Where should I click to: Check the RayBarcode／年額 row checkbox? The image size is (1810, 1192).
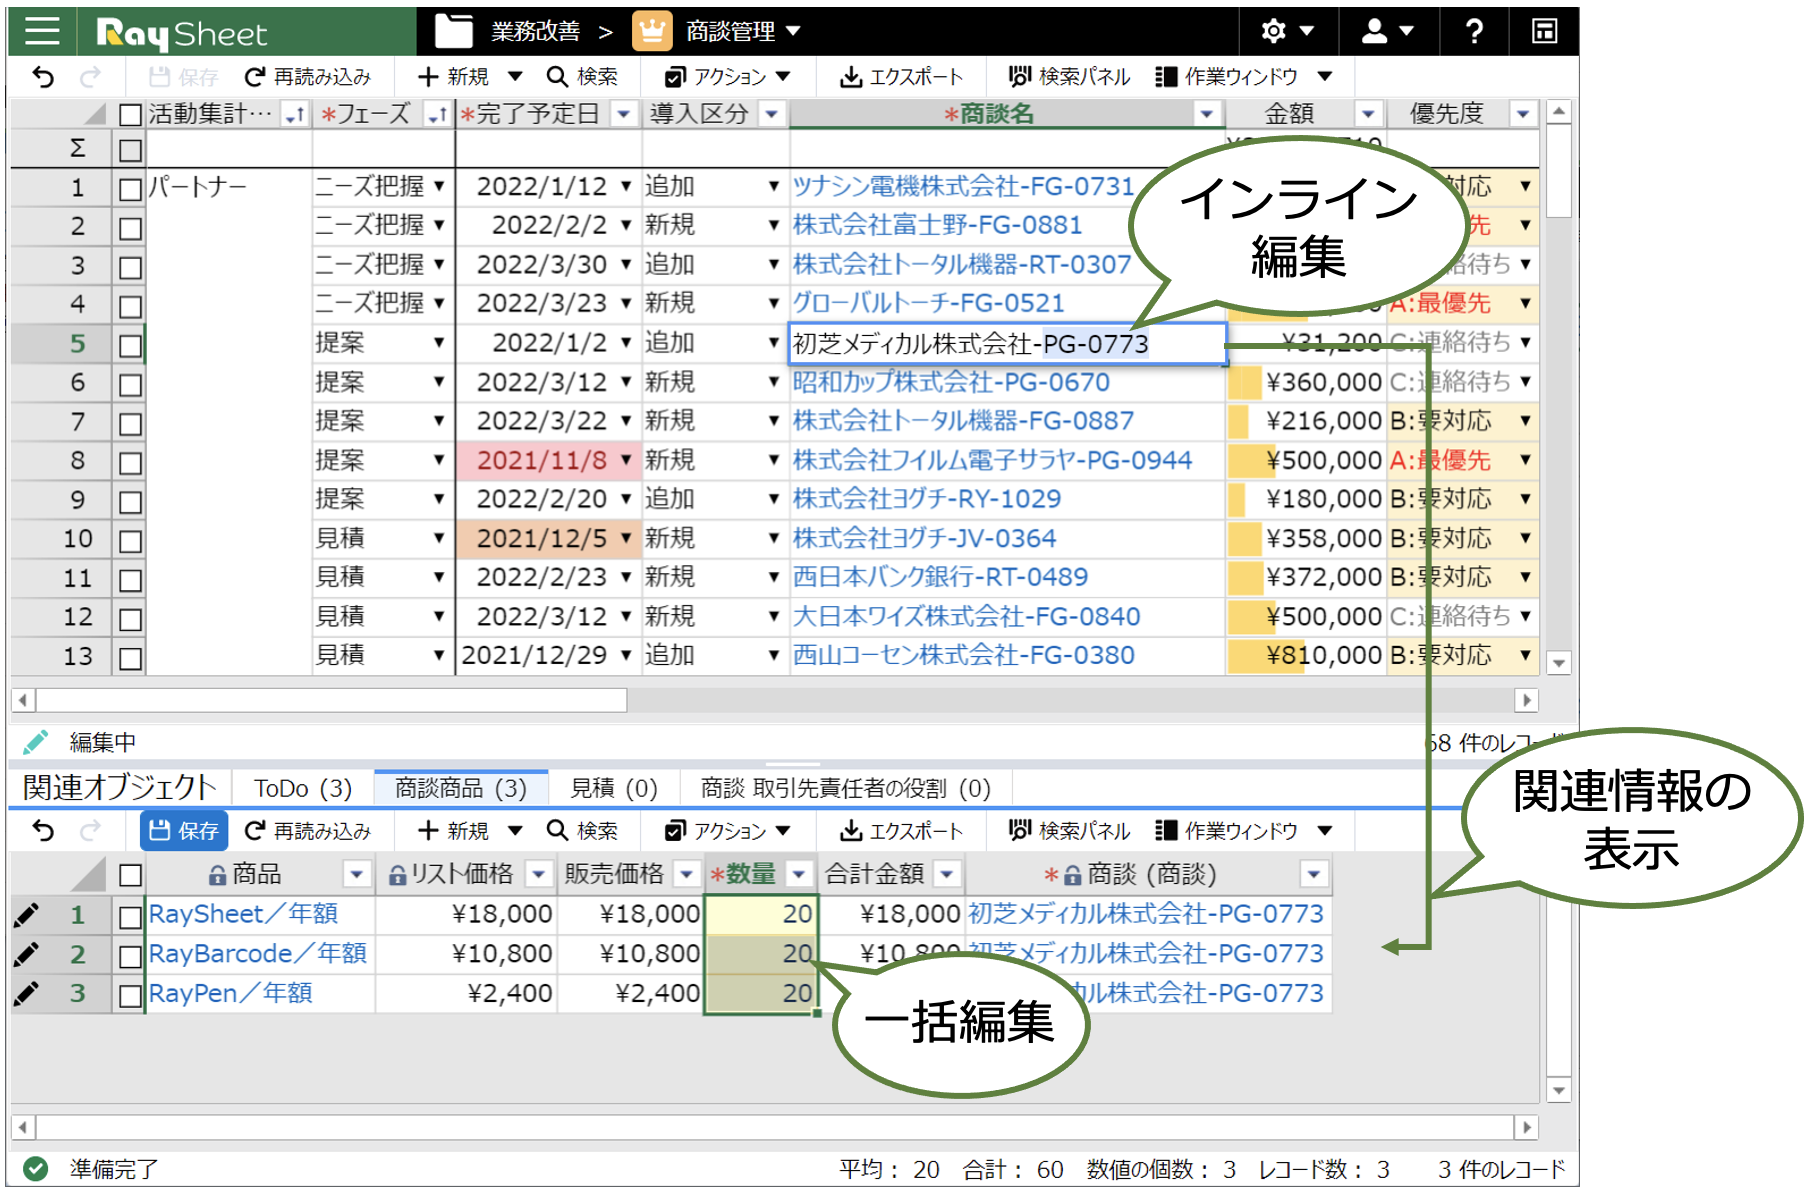pyautogui.click(x=130, y=957)
